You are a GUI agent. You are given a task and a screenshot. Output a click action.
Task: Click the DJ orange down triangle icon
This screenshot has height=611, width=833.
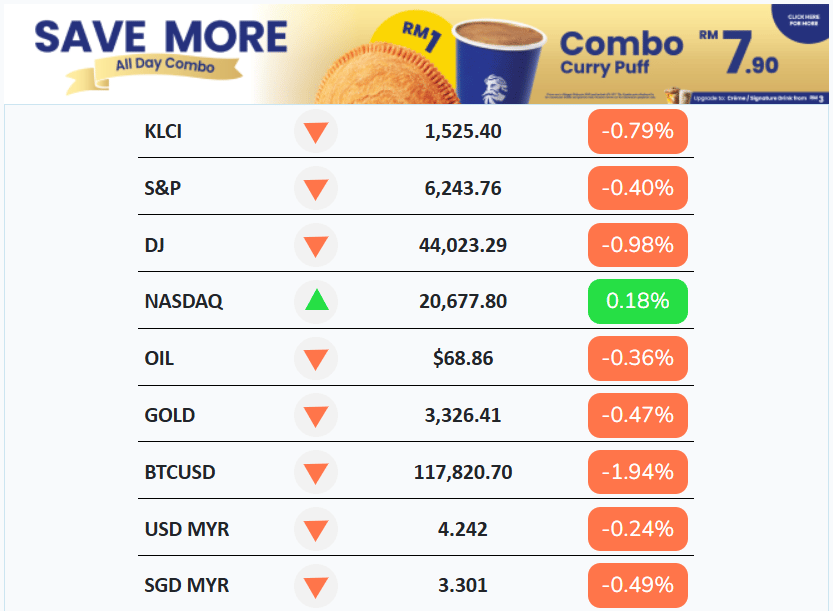(316, 245)
